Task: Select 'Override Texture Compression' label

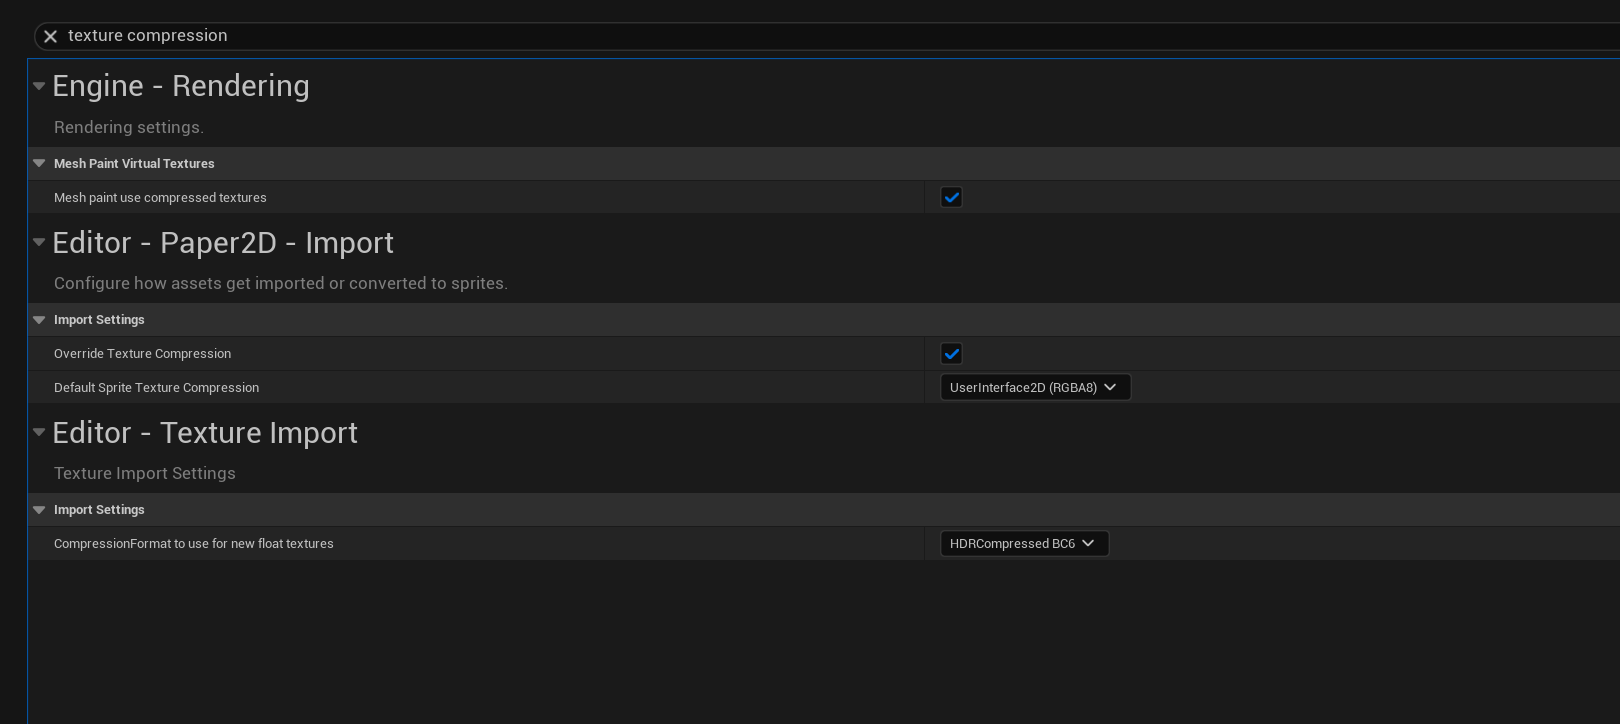Action: coord(142,354)
